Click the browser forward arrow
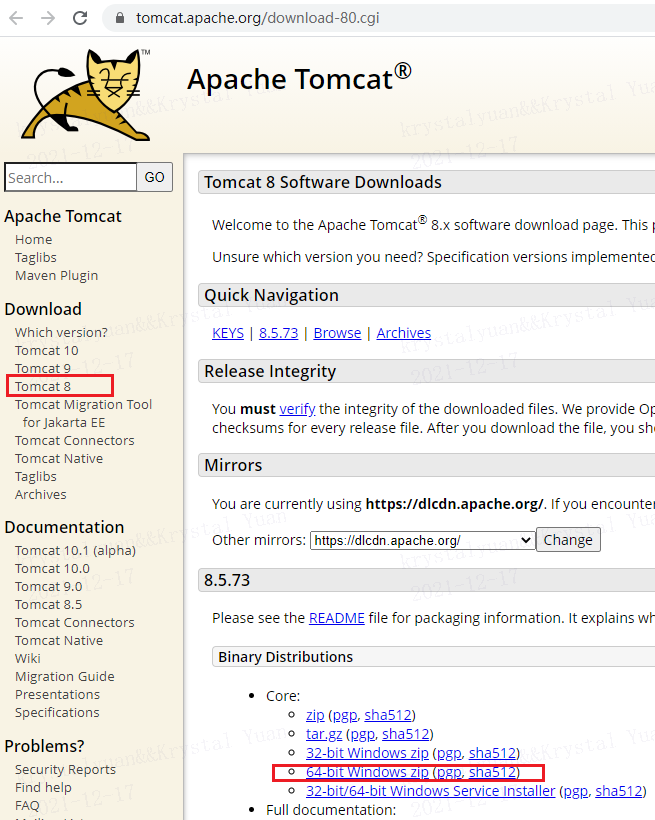The image size is (655, 820). [x=48, y=18]
